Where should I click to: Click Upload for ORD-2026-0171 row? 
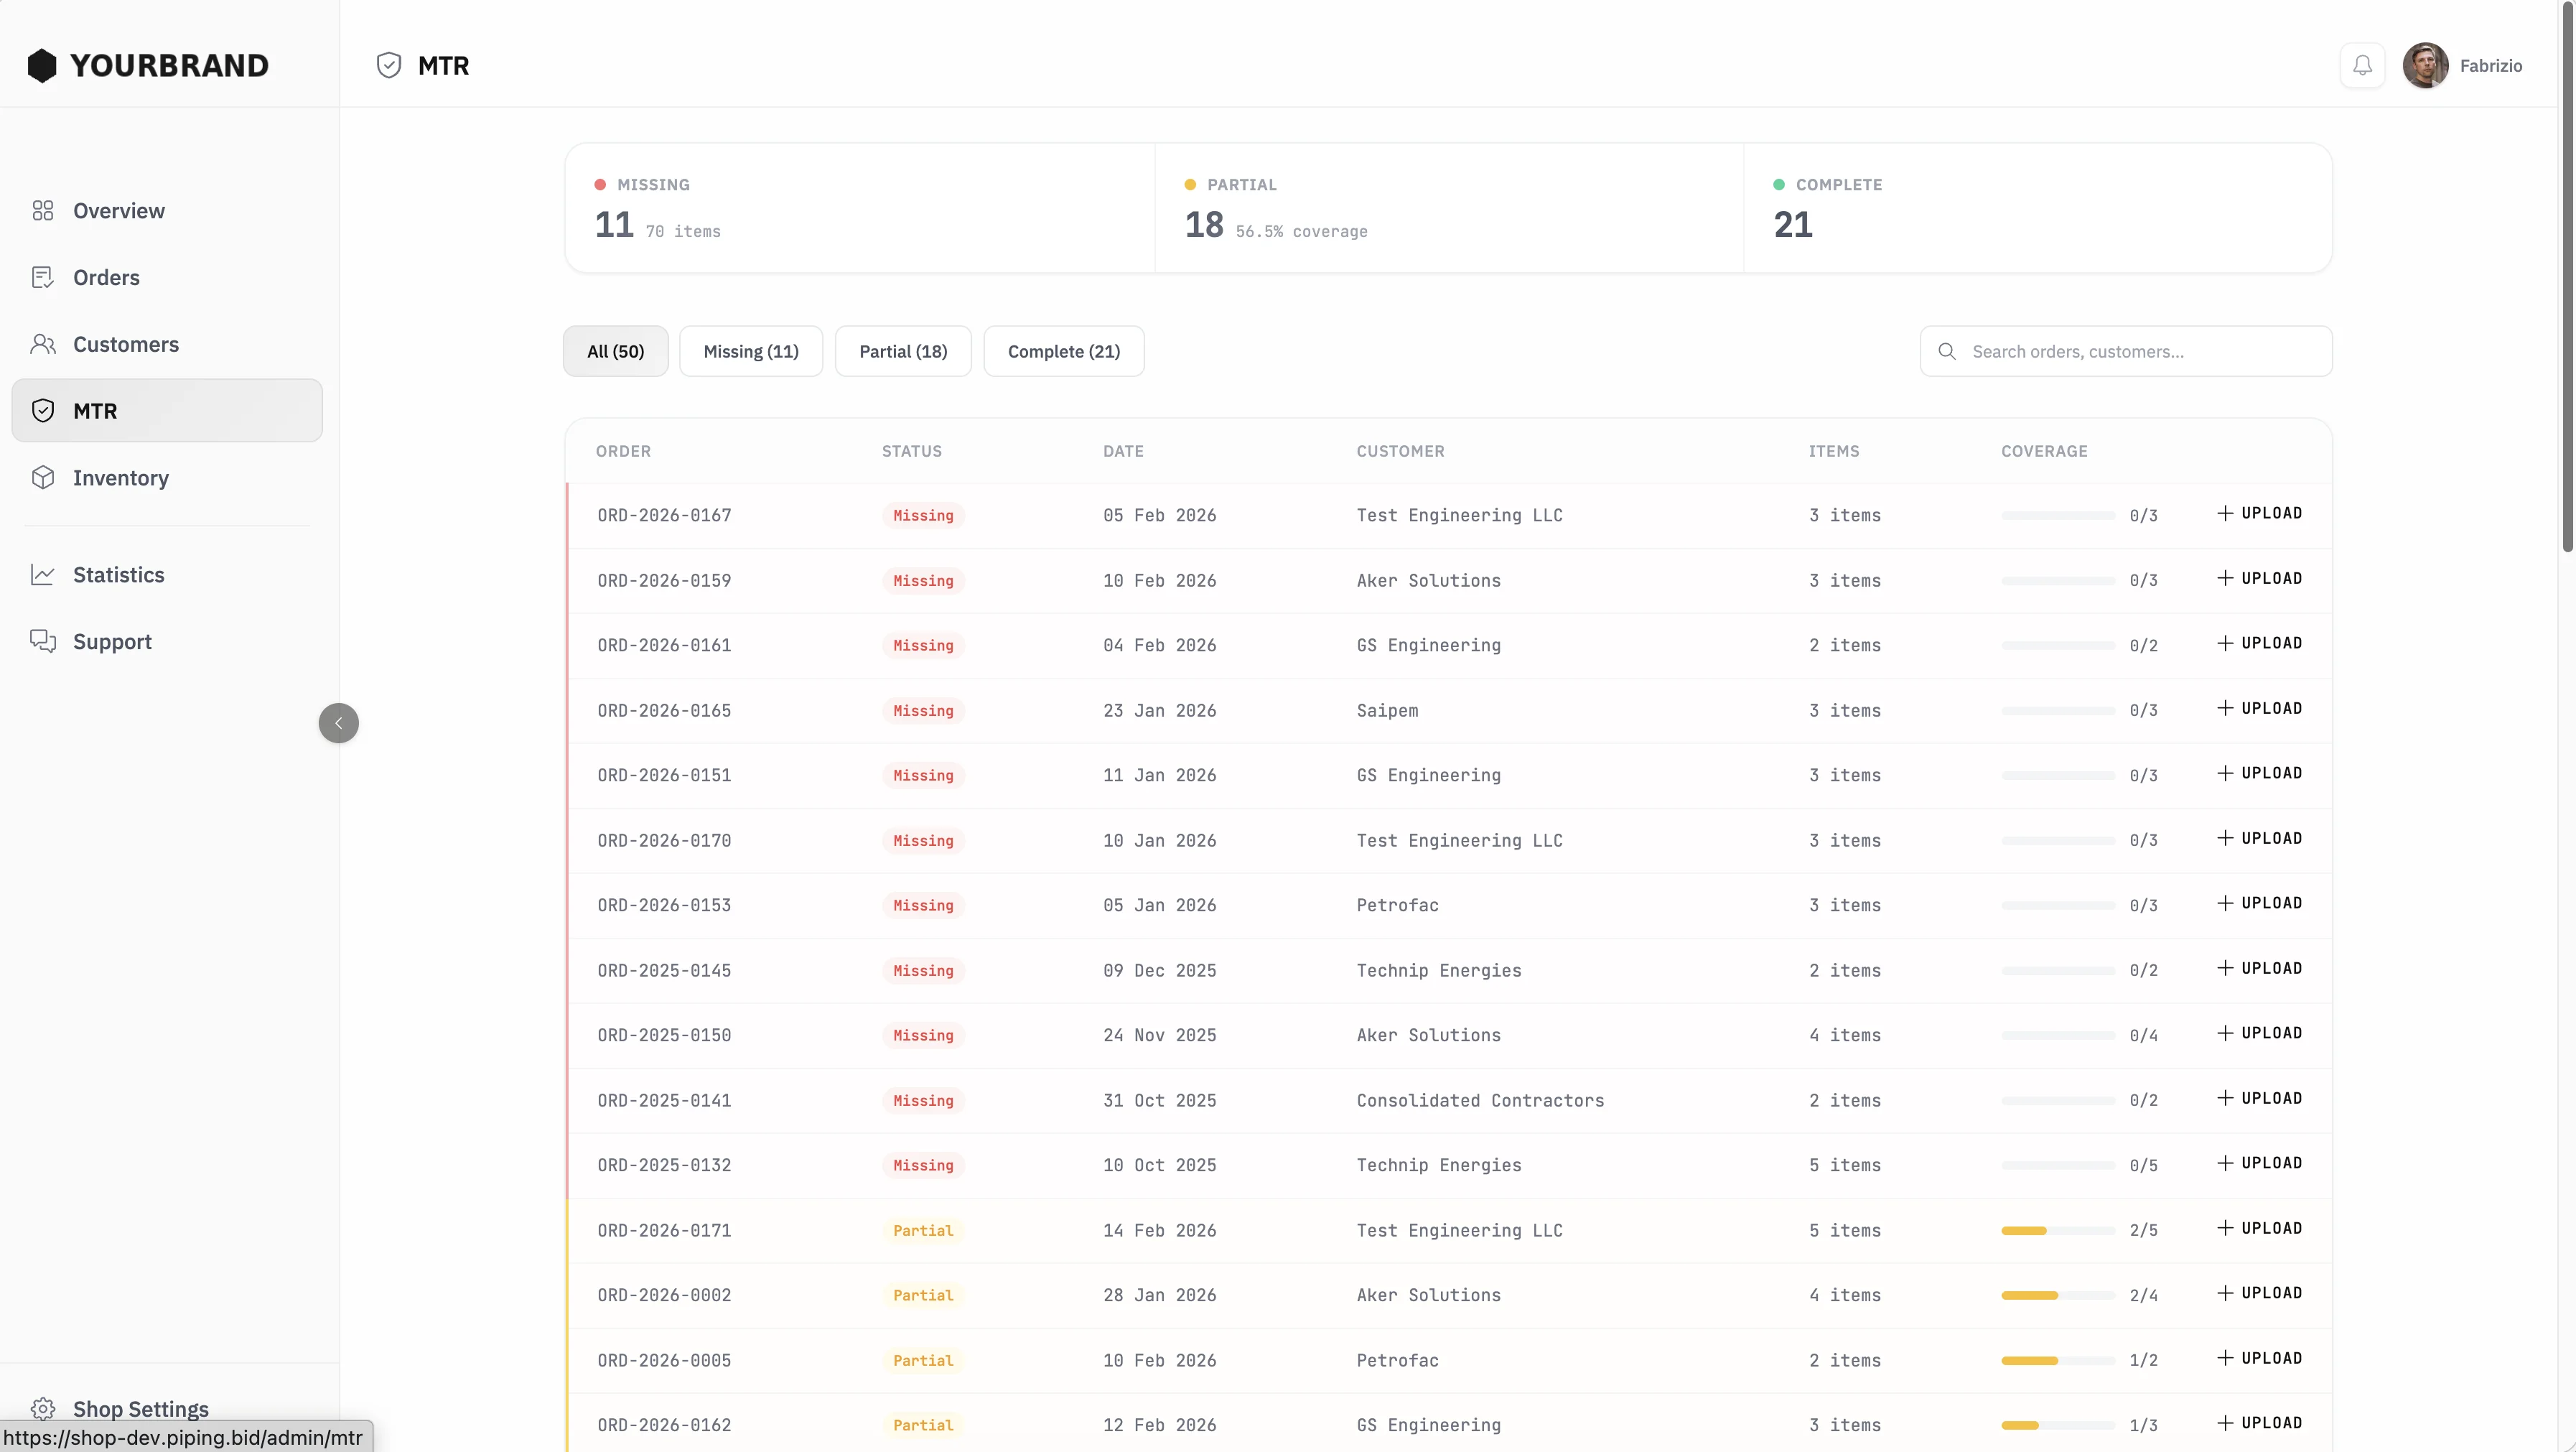pos(2259,1229)
